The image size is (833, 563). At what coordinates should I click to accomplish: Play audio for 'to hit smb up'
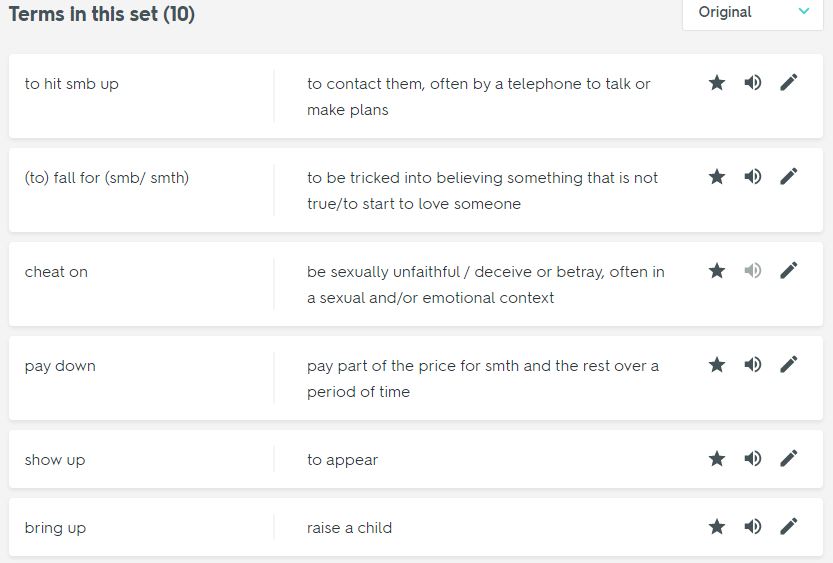tap(753, 82)
